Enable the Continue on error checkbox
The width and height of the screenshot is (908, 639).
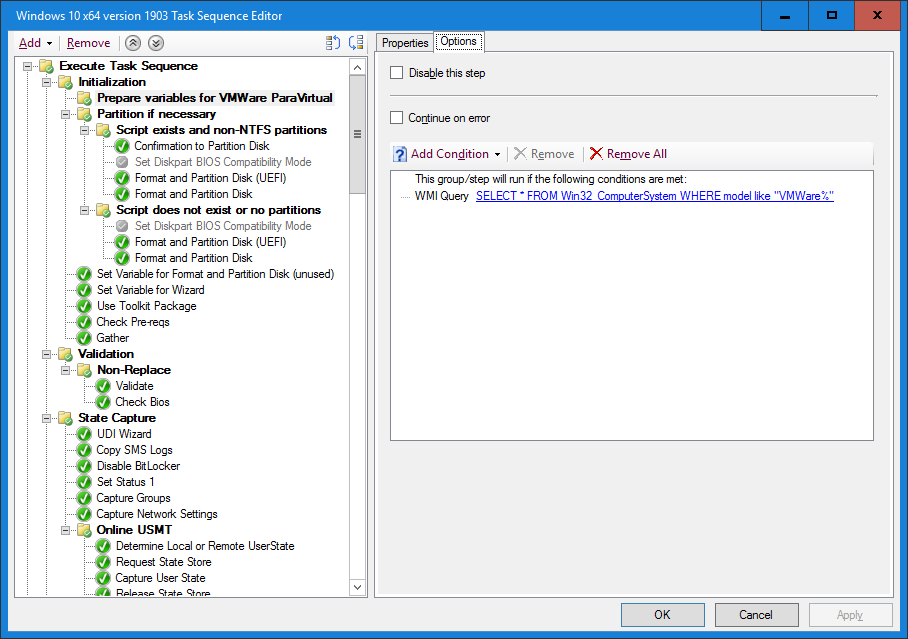tap(397, 118)
